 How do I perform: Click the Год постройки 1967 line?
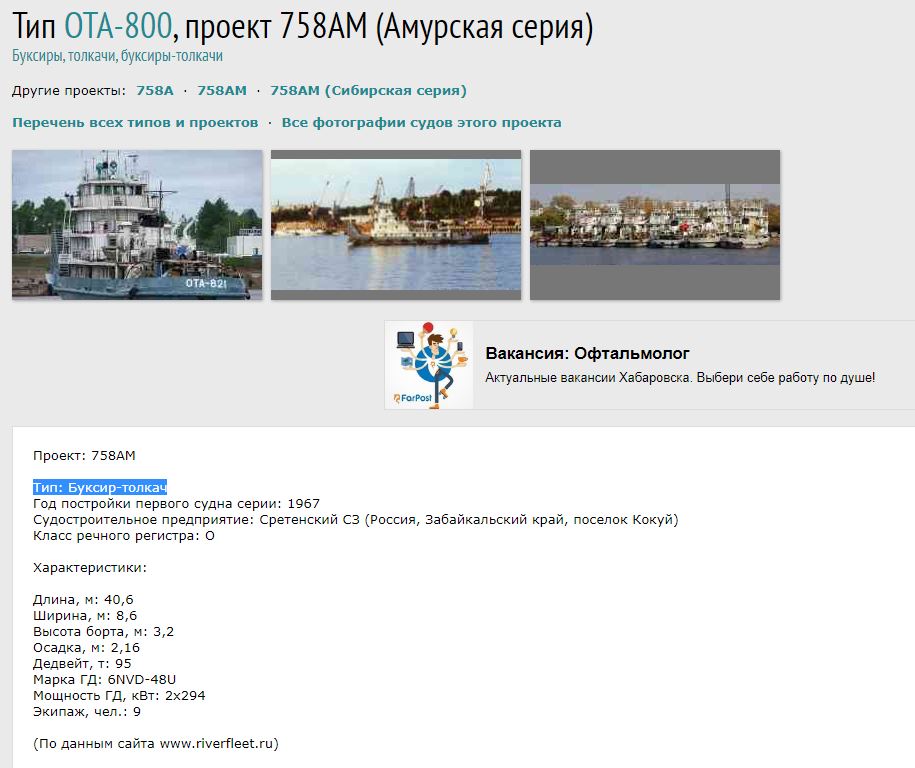click(176, 503)
